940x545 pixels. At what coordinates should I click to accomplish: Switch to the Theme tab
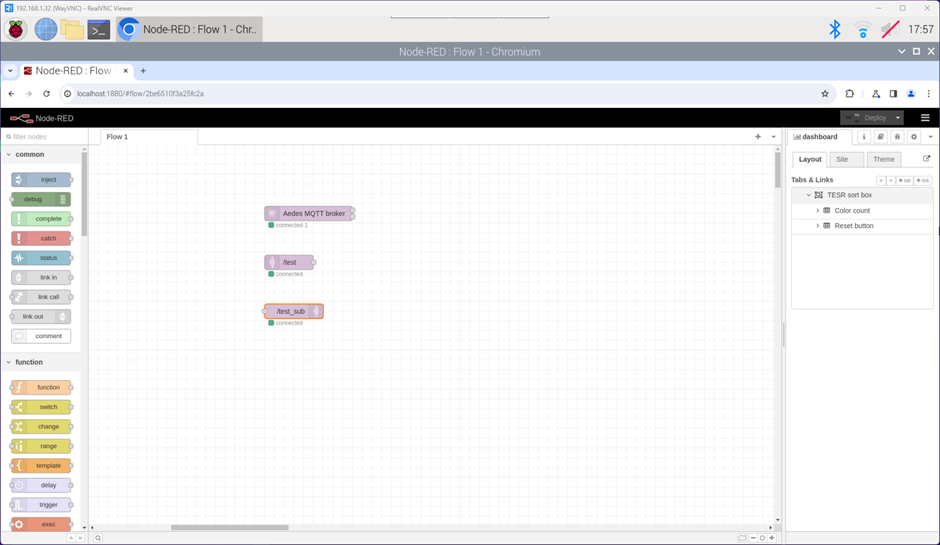[883, 159]
